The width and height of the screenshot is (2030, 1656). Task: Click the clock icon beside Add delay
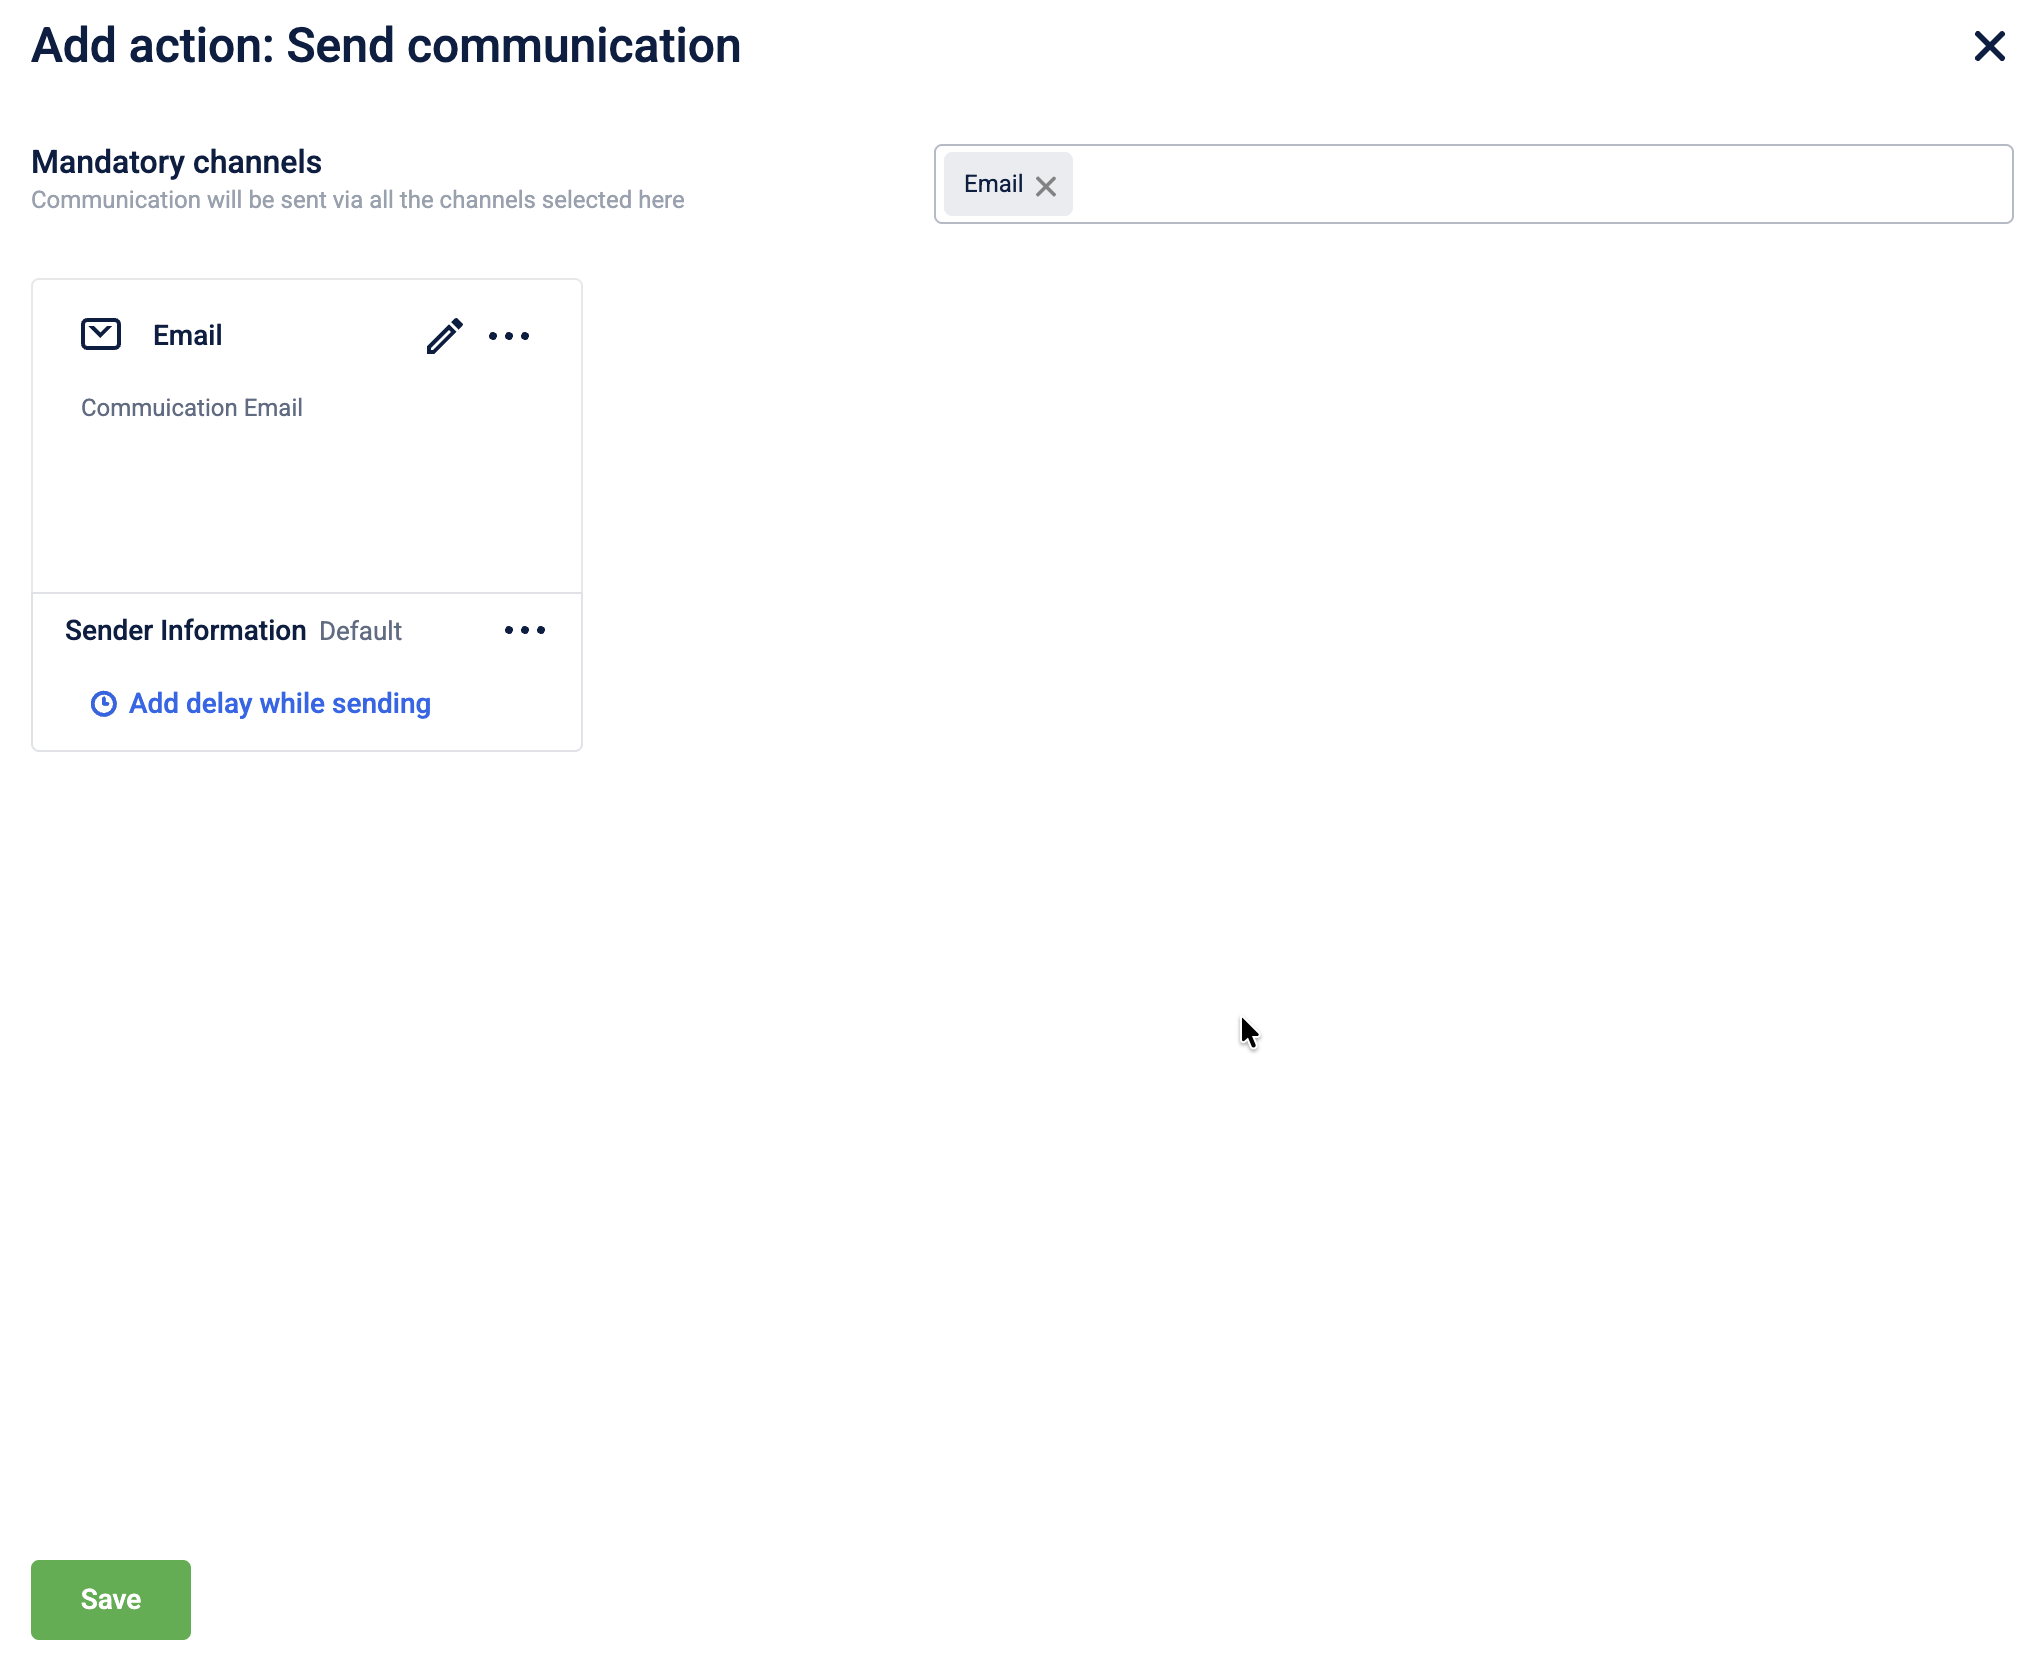coord(104,704)
